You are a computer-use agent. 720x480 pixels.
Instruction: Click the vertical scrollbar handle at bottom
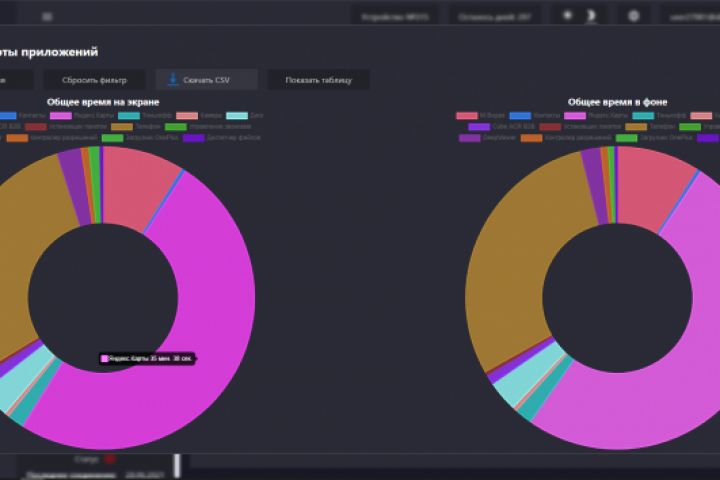[177, 466]
